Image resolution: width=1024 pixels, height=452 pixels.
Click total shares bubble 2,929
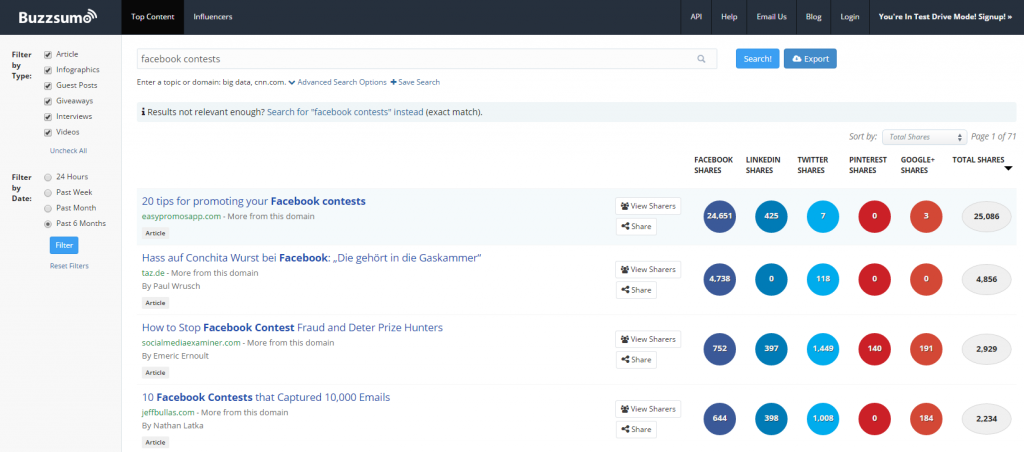click(x=987, y=349)
